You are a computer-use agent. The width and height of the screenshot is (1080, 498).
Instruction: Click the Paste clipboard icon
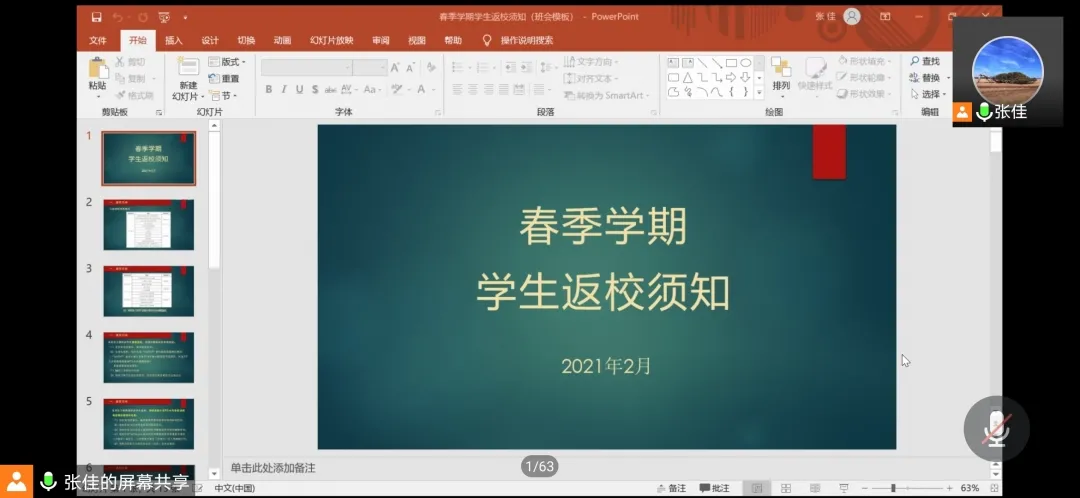coord(97,69)
